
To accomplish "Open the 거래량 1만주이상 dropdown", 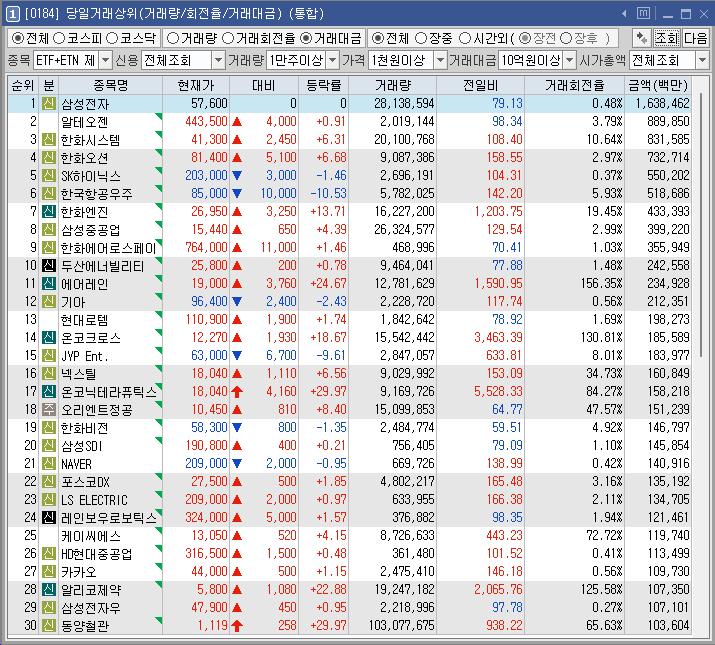I will click(x=333, y=60).
